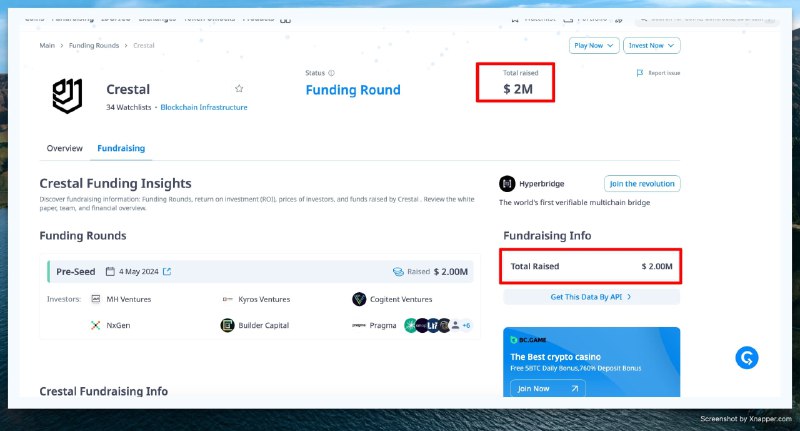Click the NxGen investor icon
Viewport: 800px width, 431px height.
tap(95, 325)
